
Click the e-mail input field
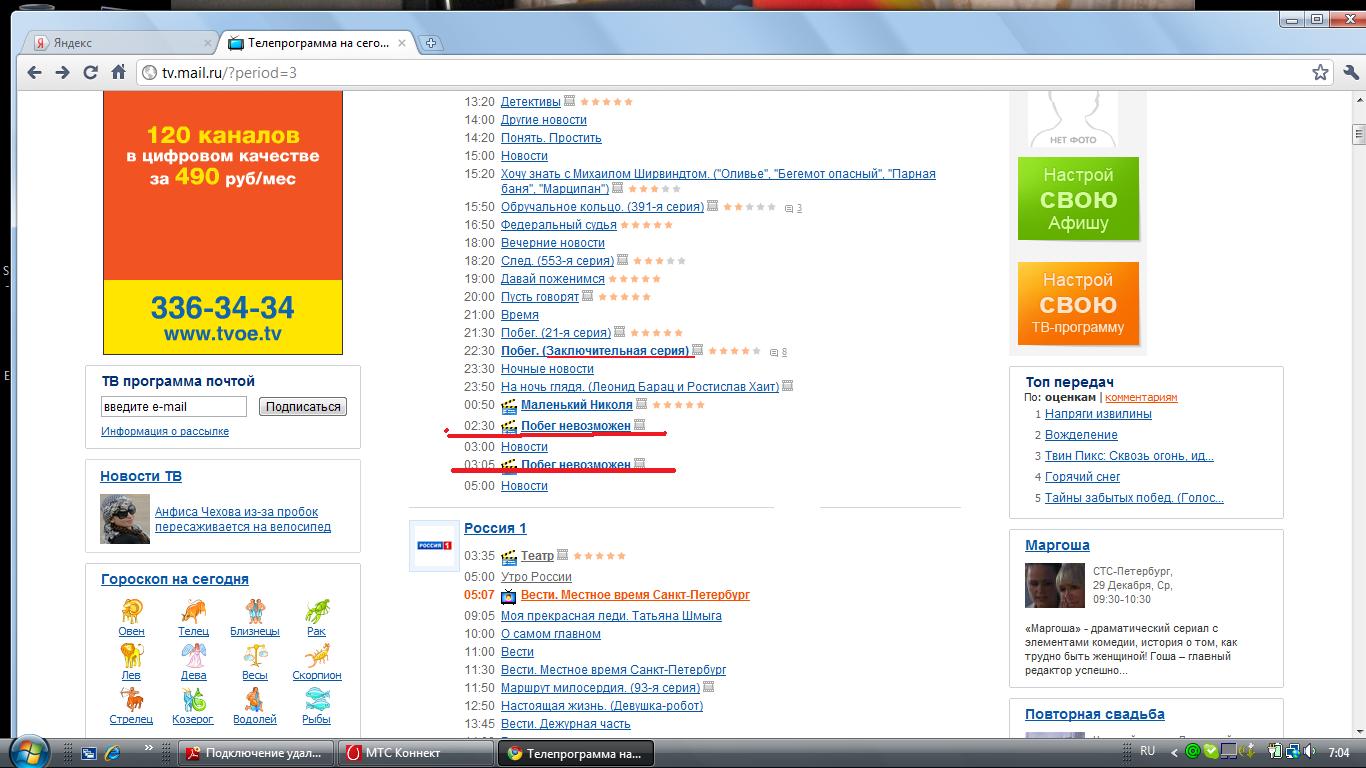pos(173,406)
